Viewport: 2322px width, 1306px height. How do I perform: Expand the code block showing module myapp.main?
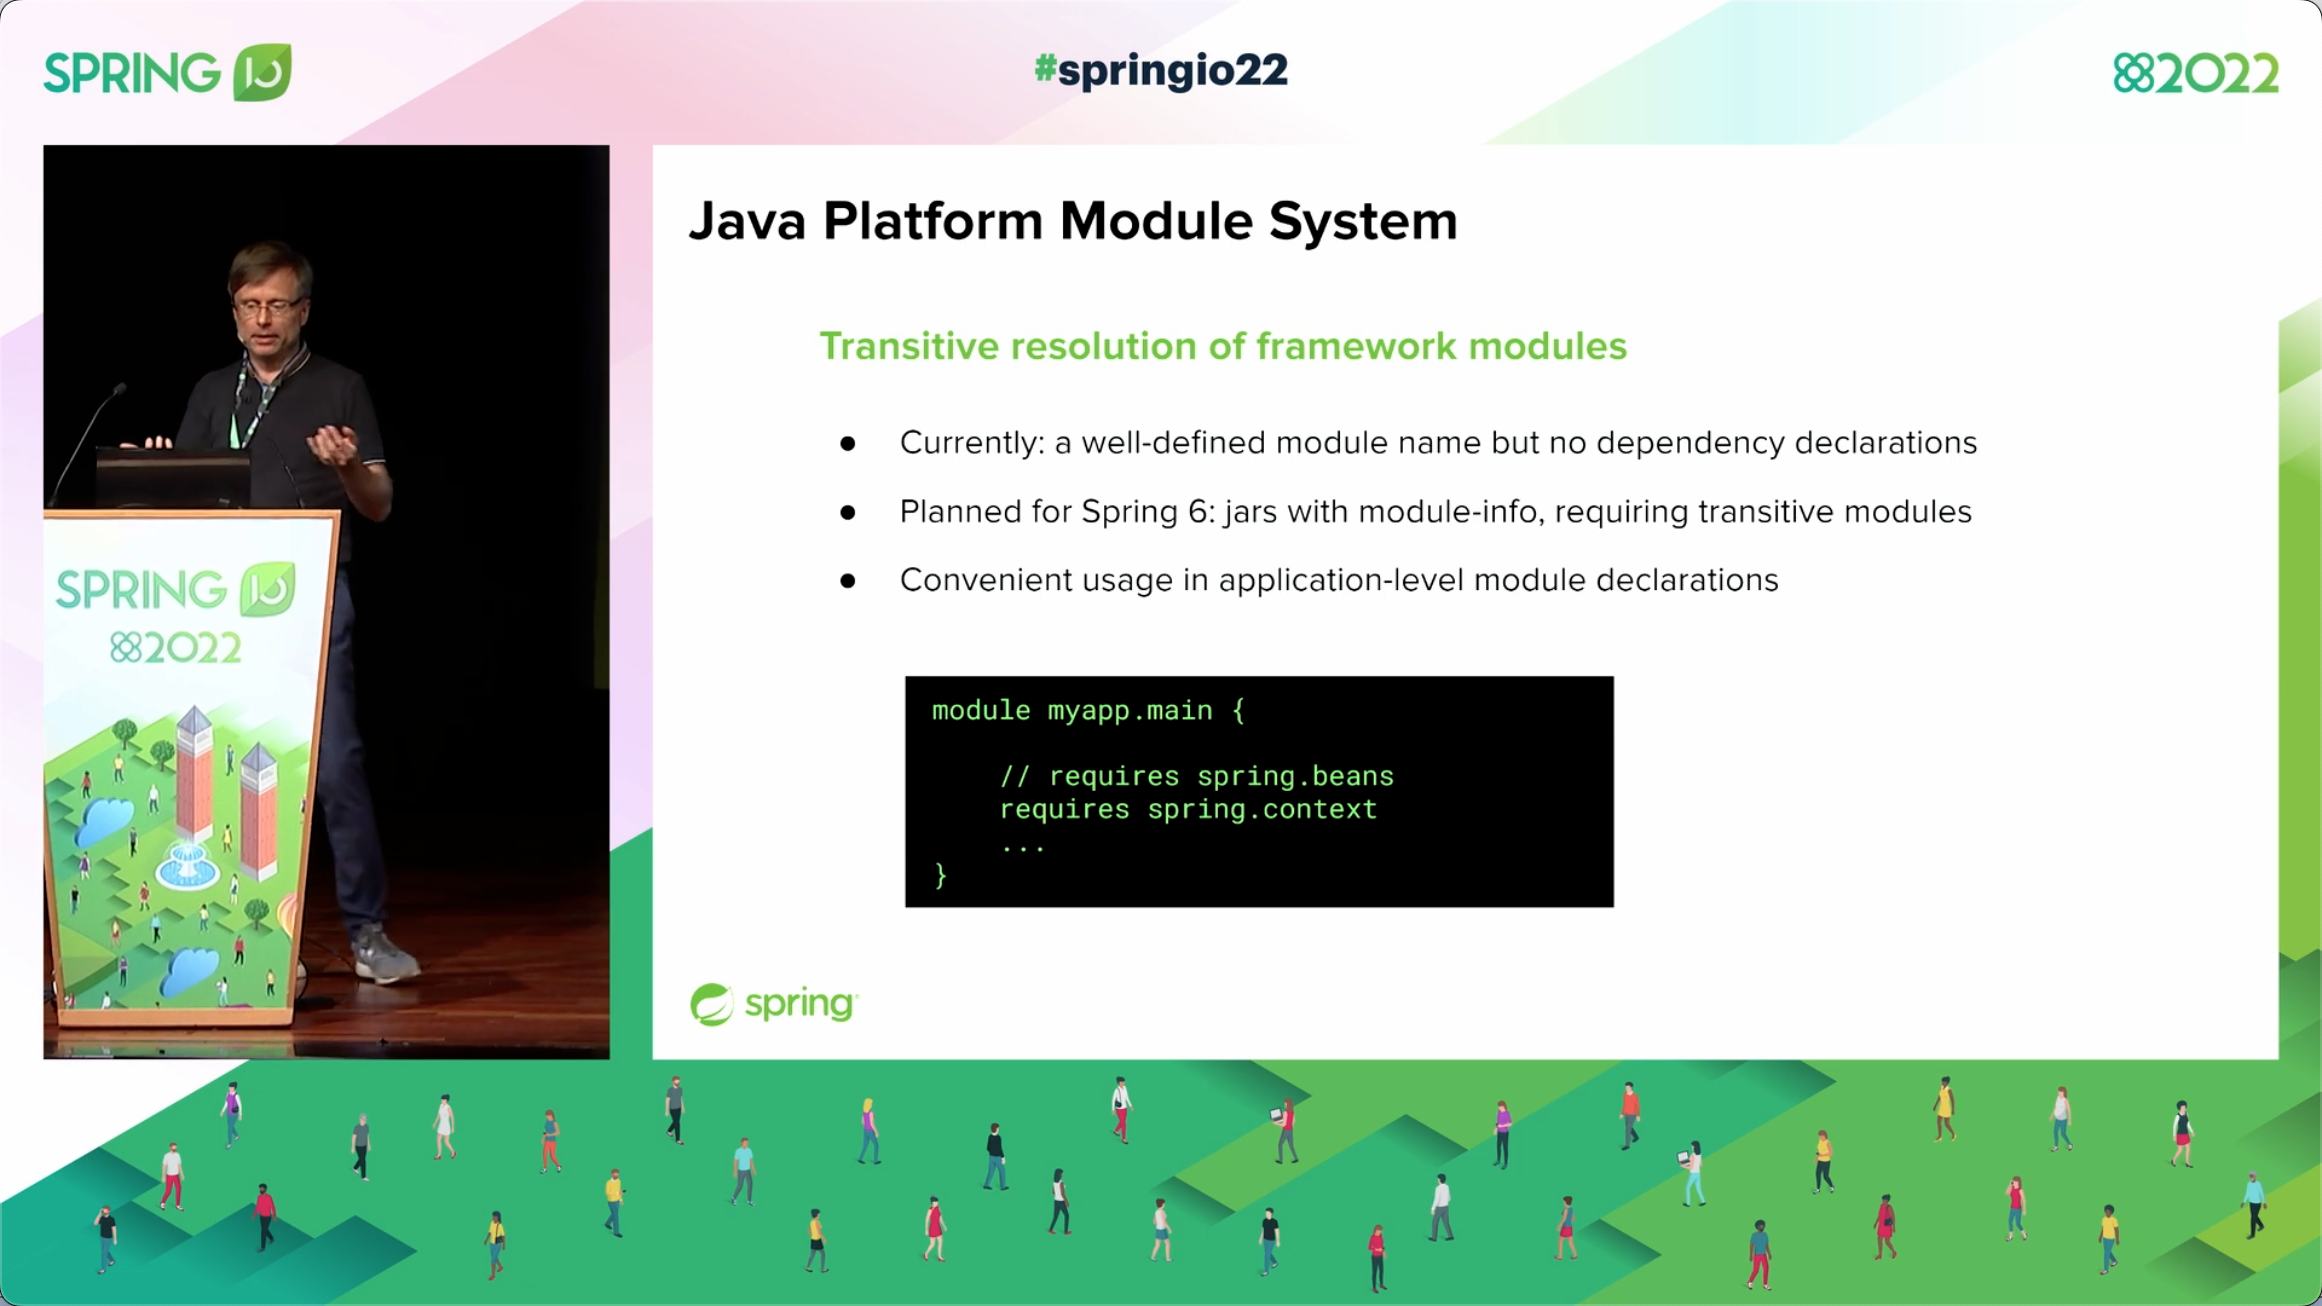tap(1259, 791)
